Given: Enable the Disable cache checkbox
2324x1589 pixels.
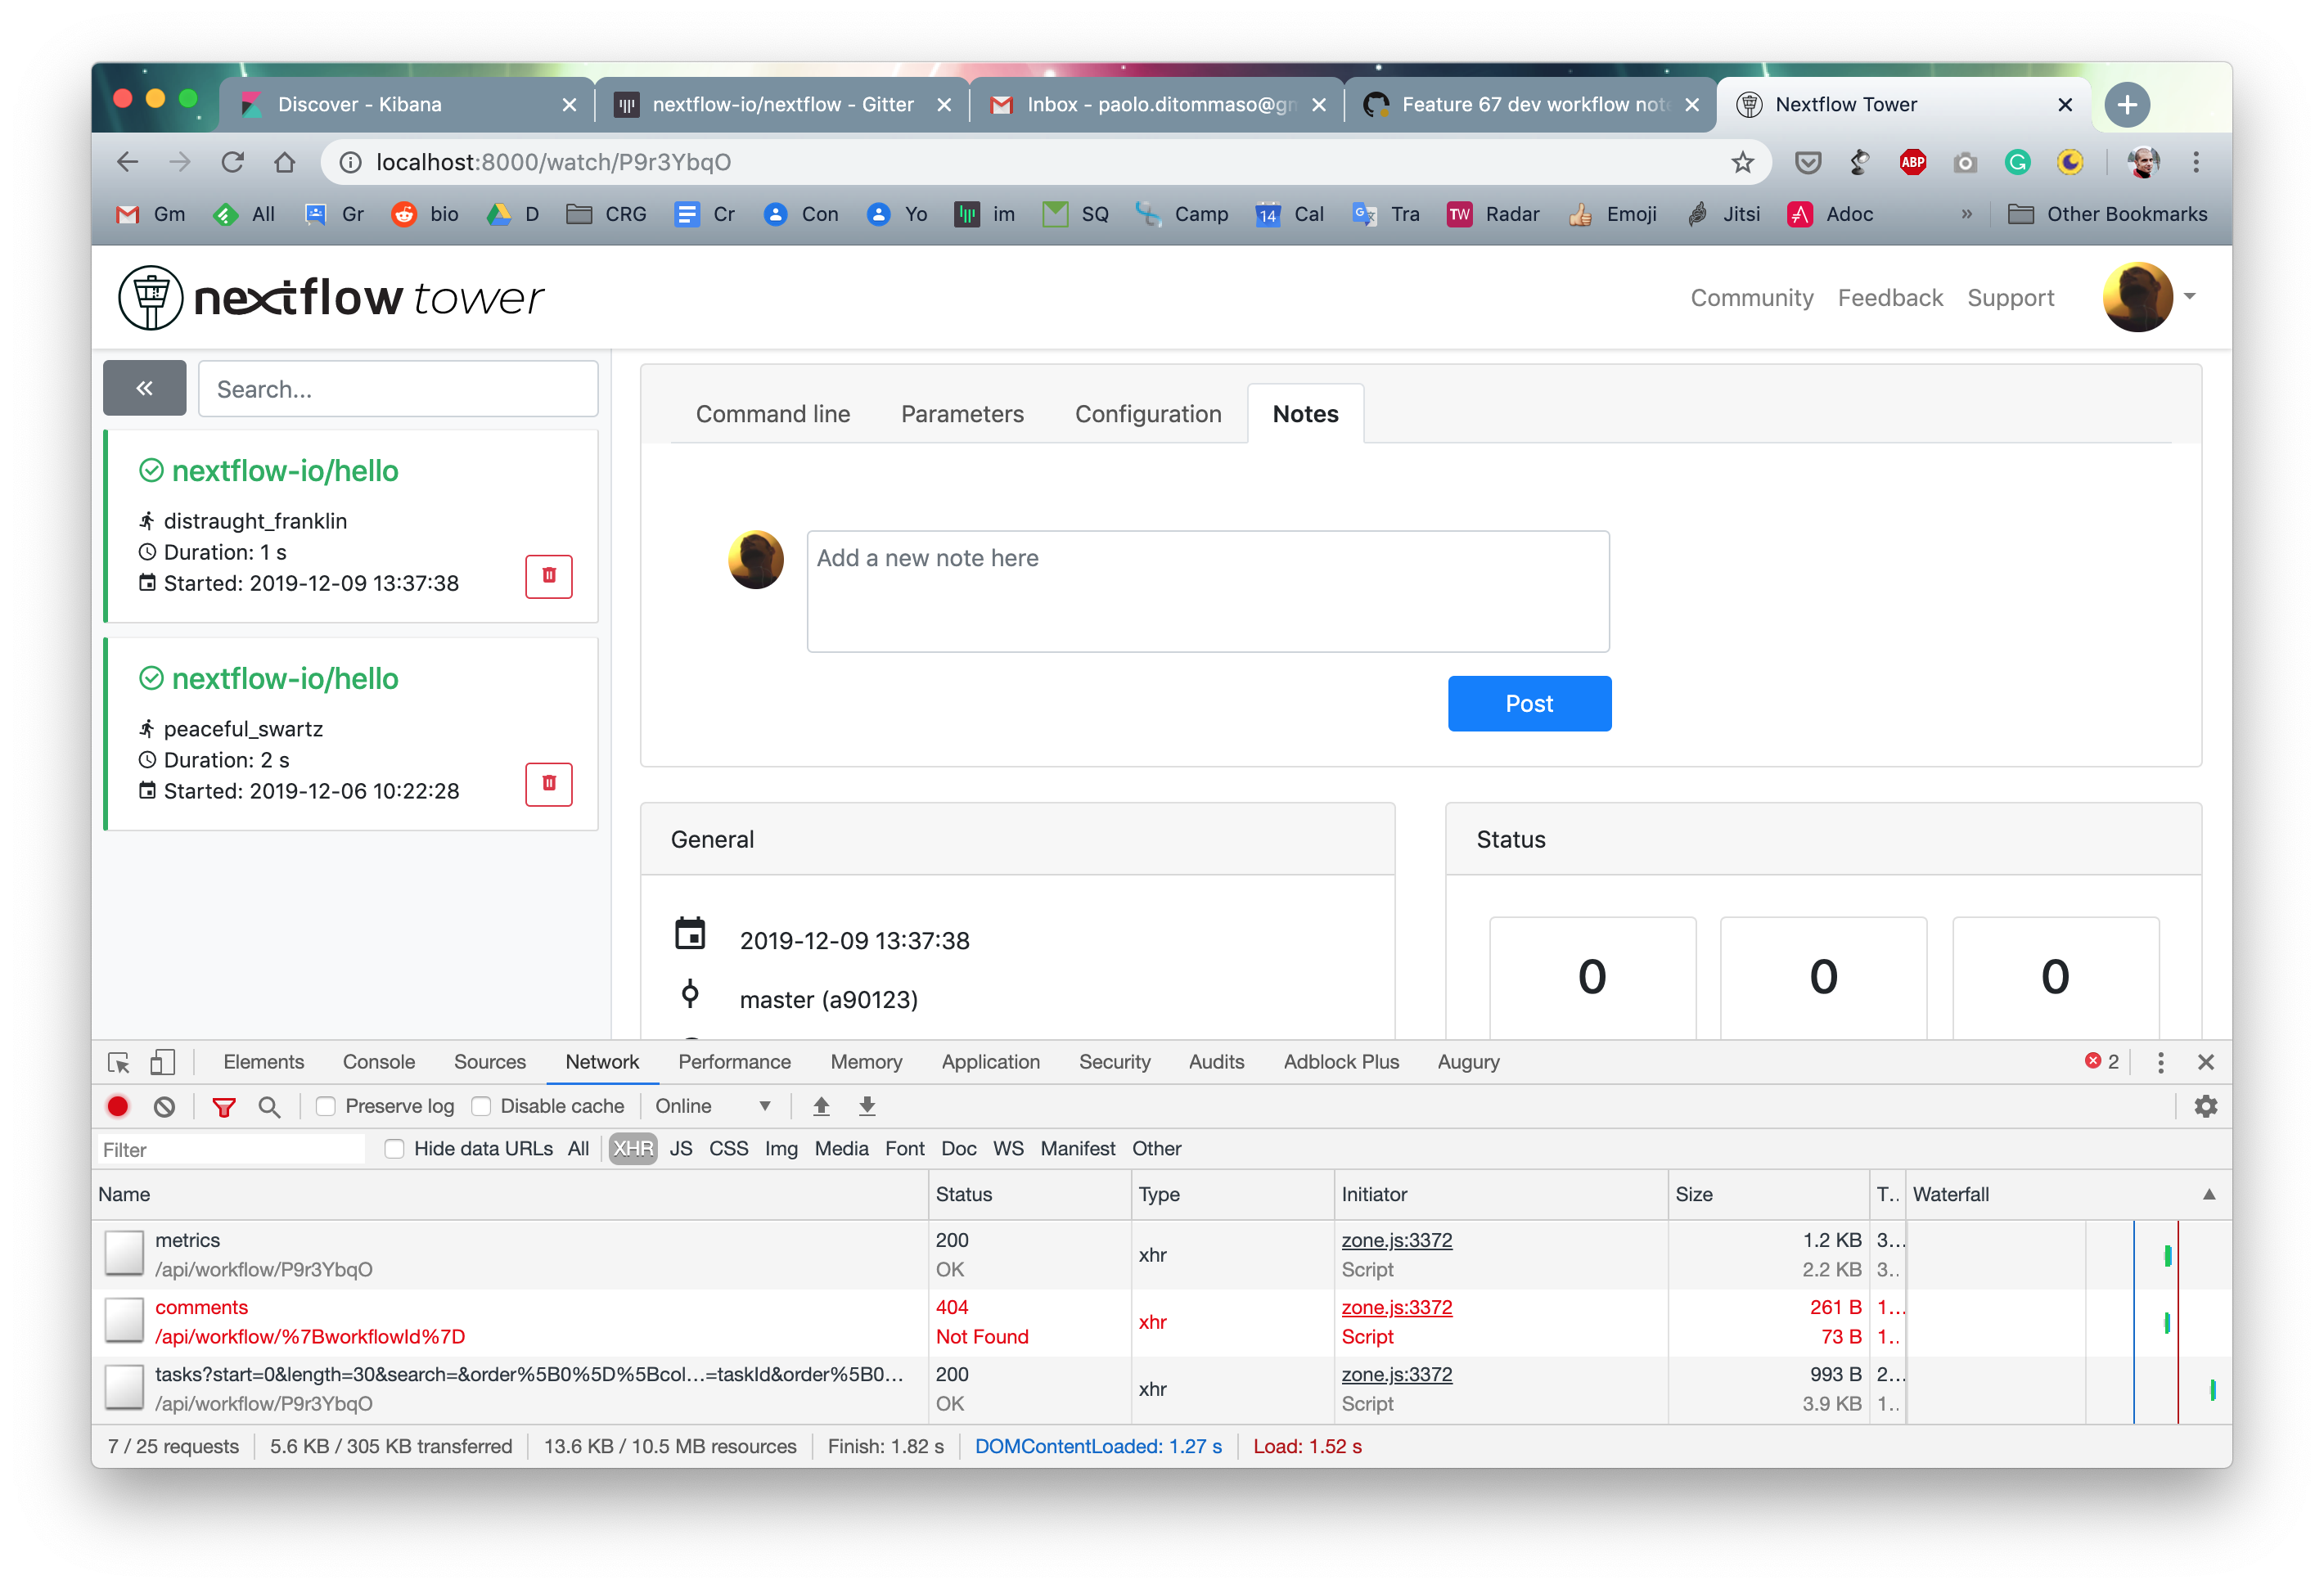Looking at the screenshot, I should (481, 1106).
